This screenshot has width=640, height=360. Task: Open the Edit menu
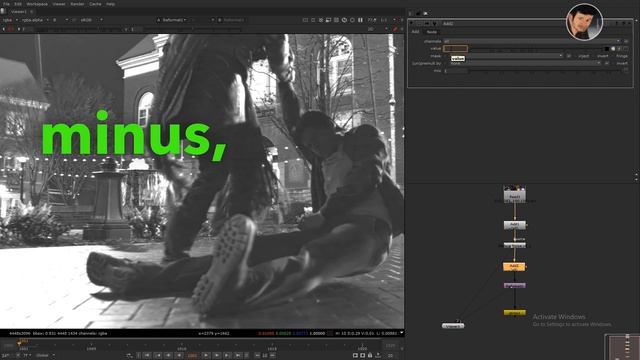pos(18,4)
